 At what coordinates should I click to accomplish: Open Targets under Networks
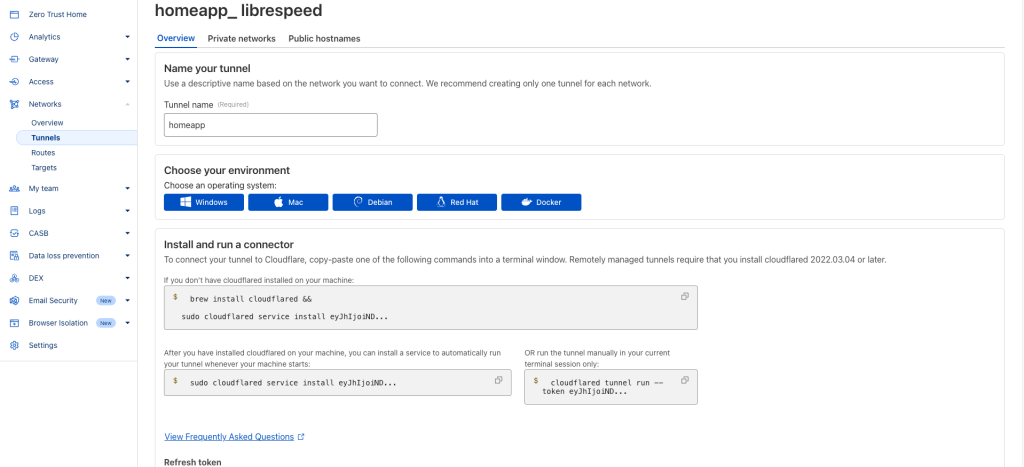point(44,168)
